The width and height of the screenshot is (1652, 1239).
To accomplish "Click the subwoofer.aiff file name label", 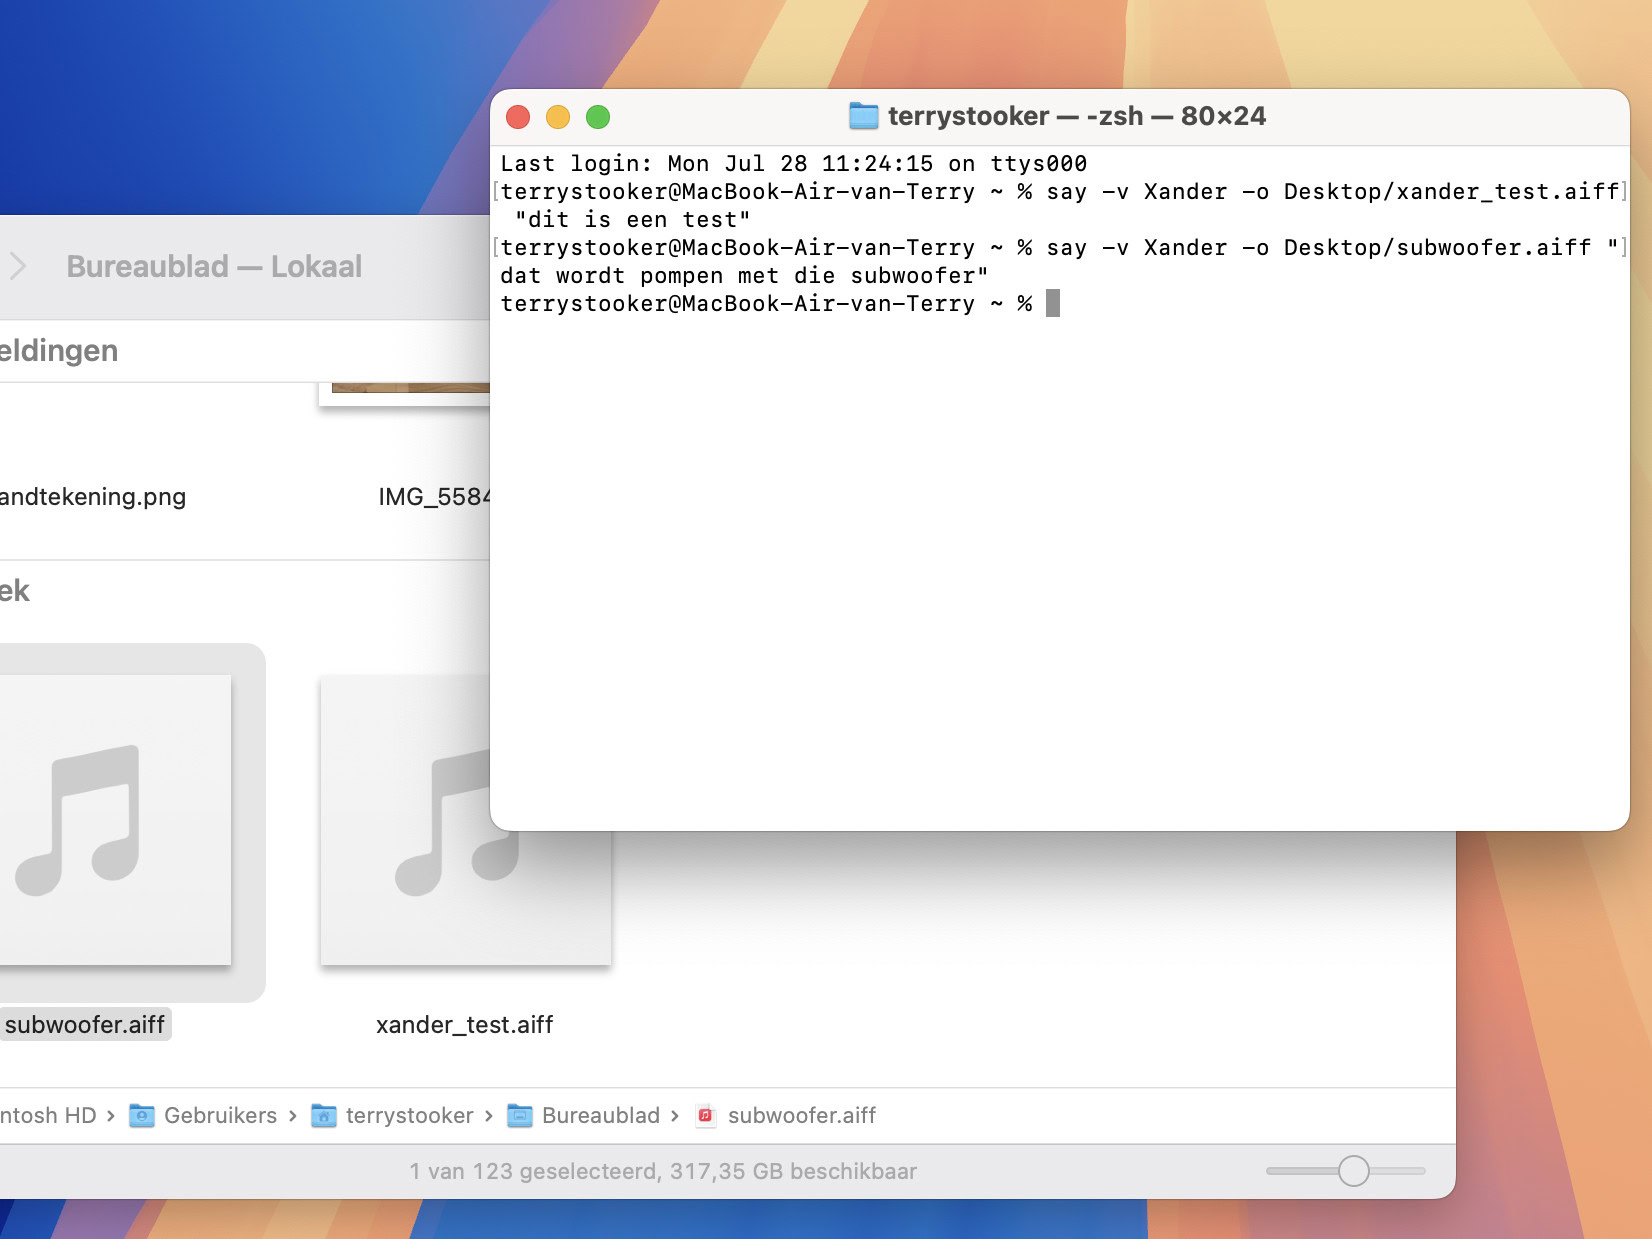I will (x=85, y=1024).
